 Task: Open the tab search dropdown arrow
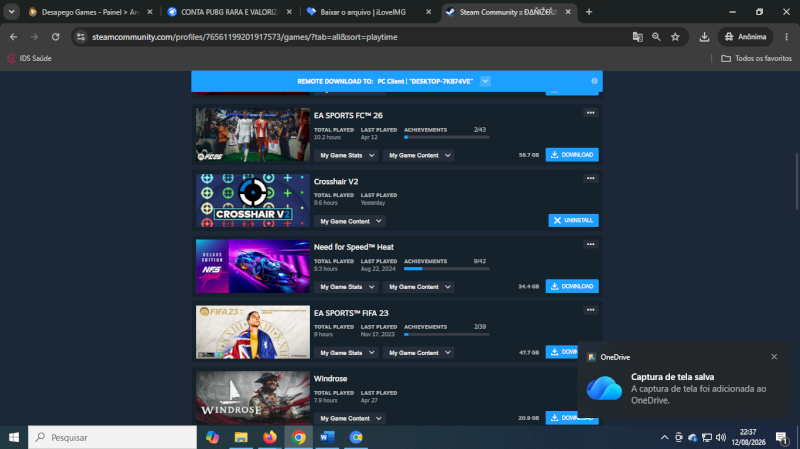point(11,12)
